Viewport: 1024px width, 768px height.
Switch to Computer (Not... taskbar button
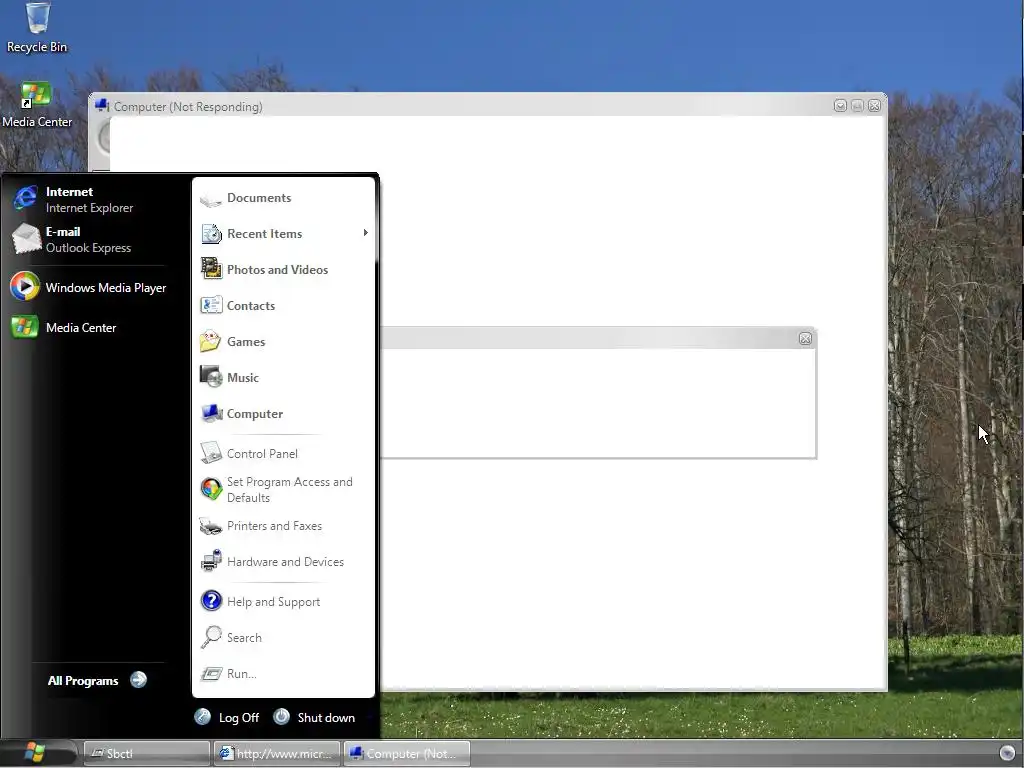(406, 753)
